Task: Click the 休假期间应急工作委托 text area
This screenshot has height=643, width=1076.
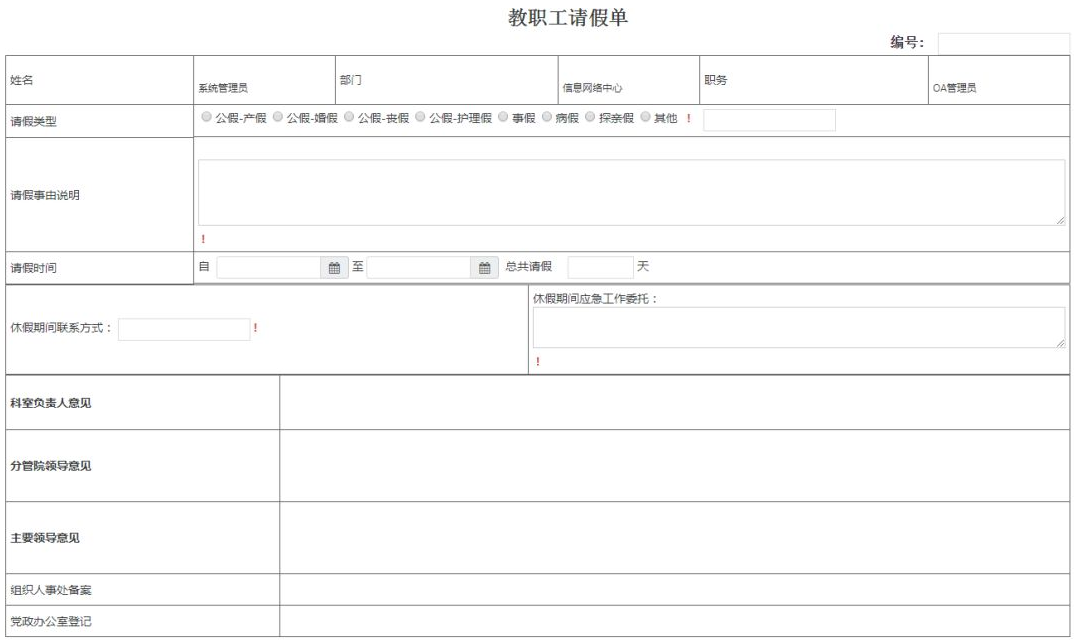Action: pos(799,327)
